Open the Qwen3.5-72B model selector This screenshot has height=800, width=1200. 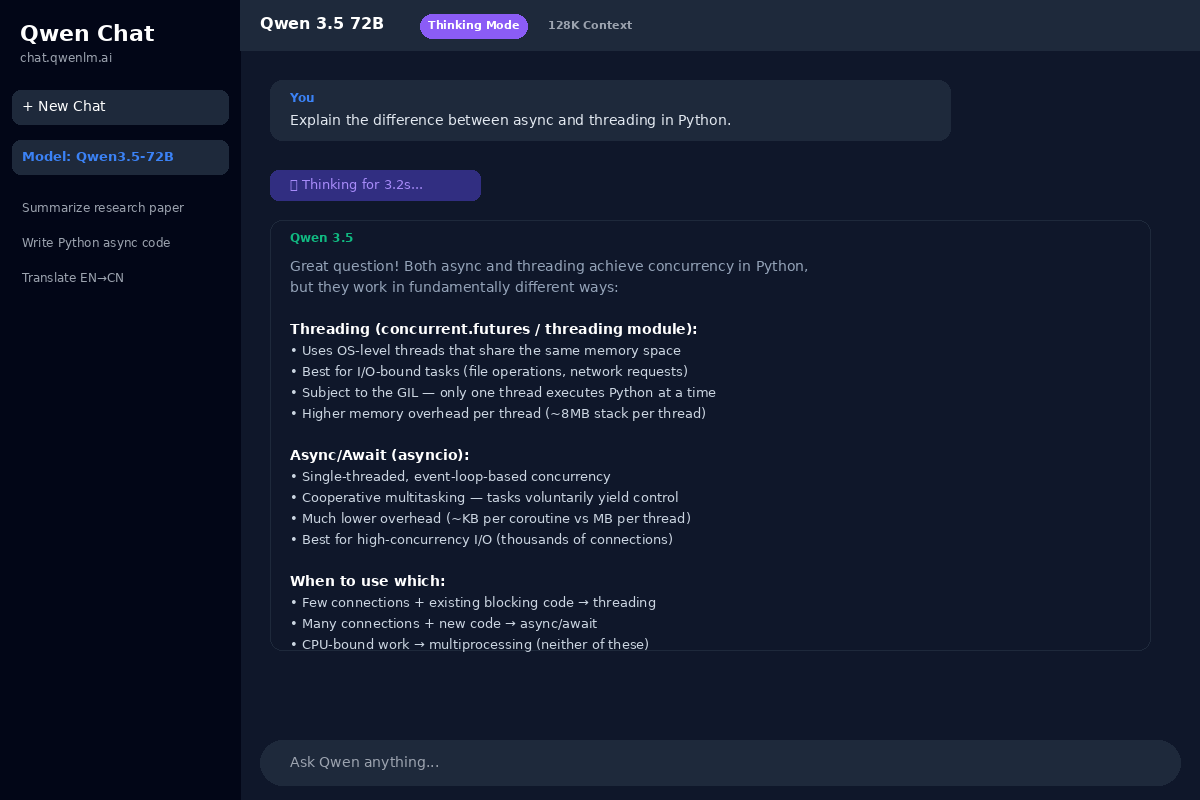[x=120, y=157]
